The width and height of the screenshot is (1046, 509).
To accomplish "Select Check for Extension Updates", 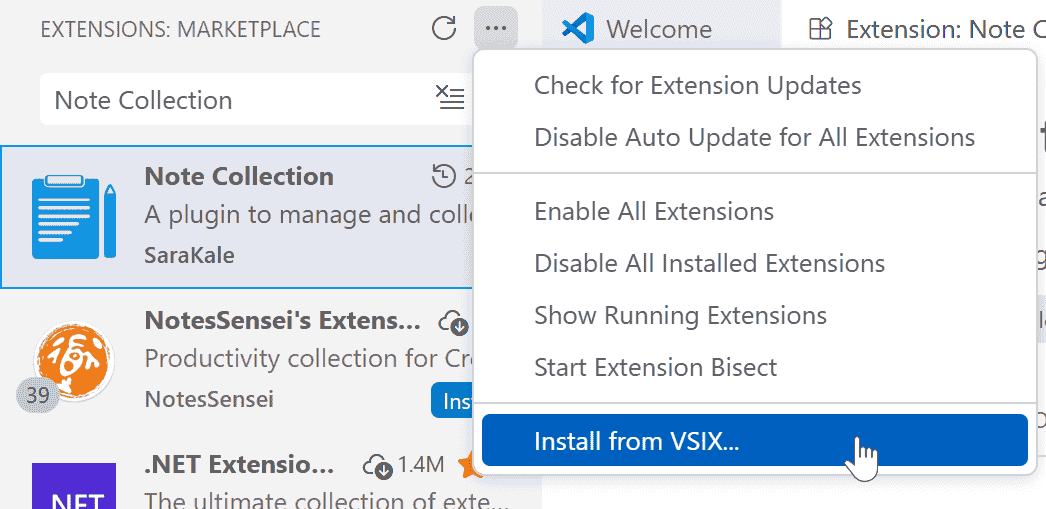I will tap(698, 85).
